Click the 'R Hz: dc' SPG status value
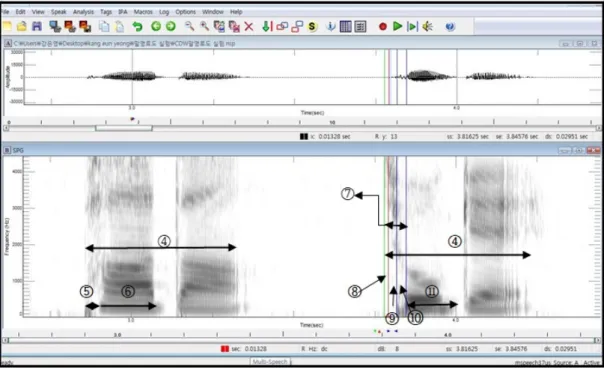This screenshot has width=604, height=370. coord(314,349)
